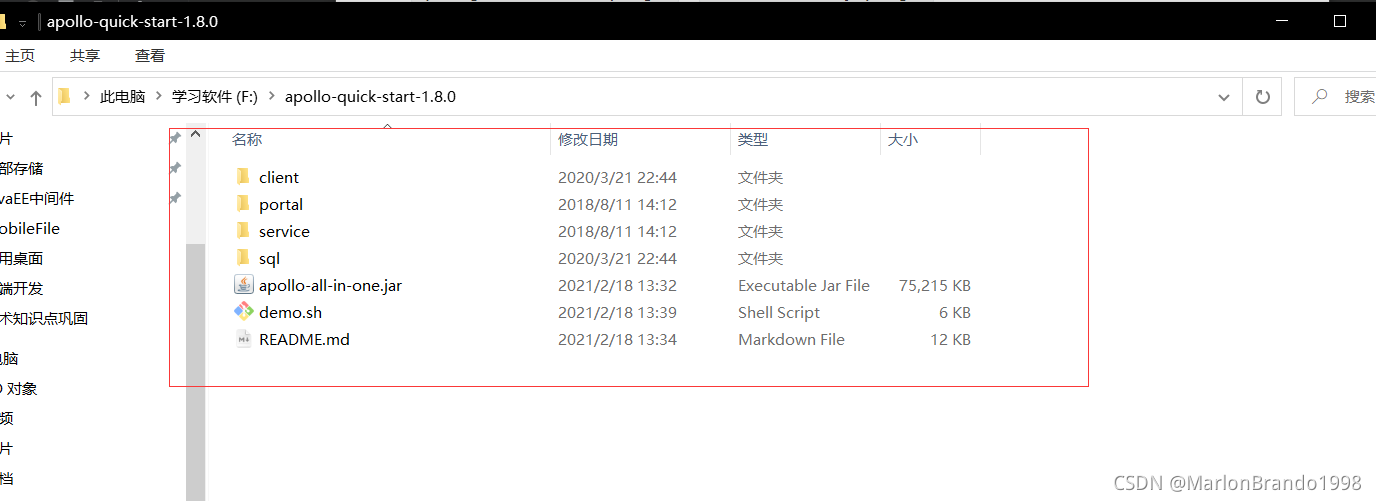Maximize the explorer window
1376x501 pixels.
pyautogui.click(x=1340, y=20)
